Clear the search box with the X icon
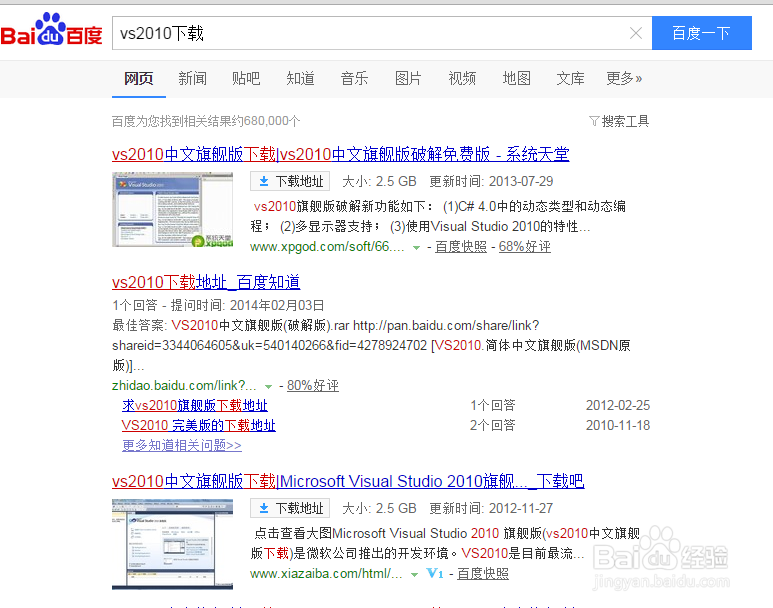Viewport: 773px width, 608px height. coord(636,33)
